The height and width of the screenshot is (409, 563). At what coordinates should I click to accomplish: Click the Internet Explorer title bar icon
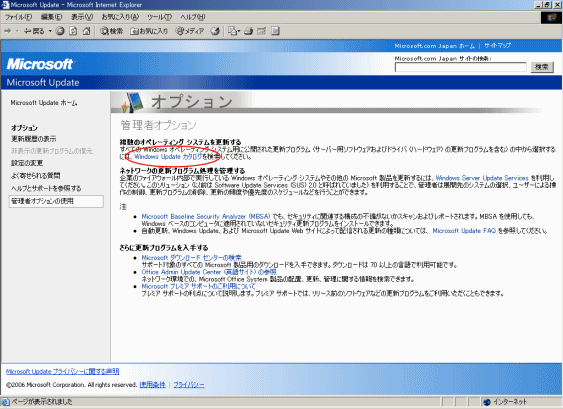5,5
